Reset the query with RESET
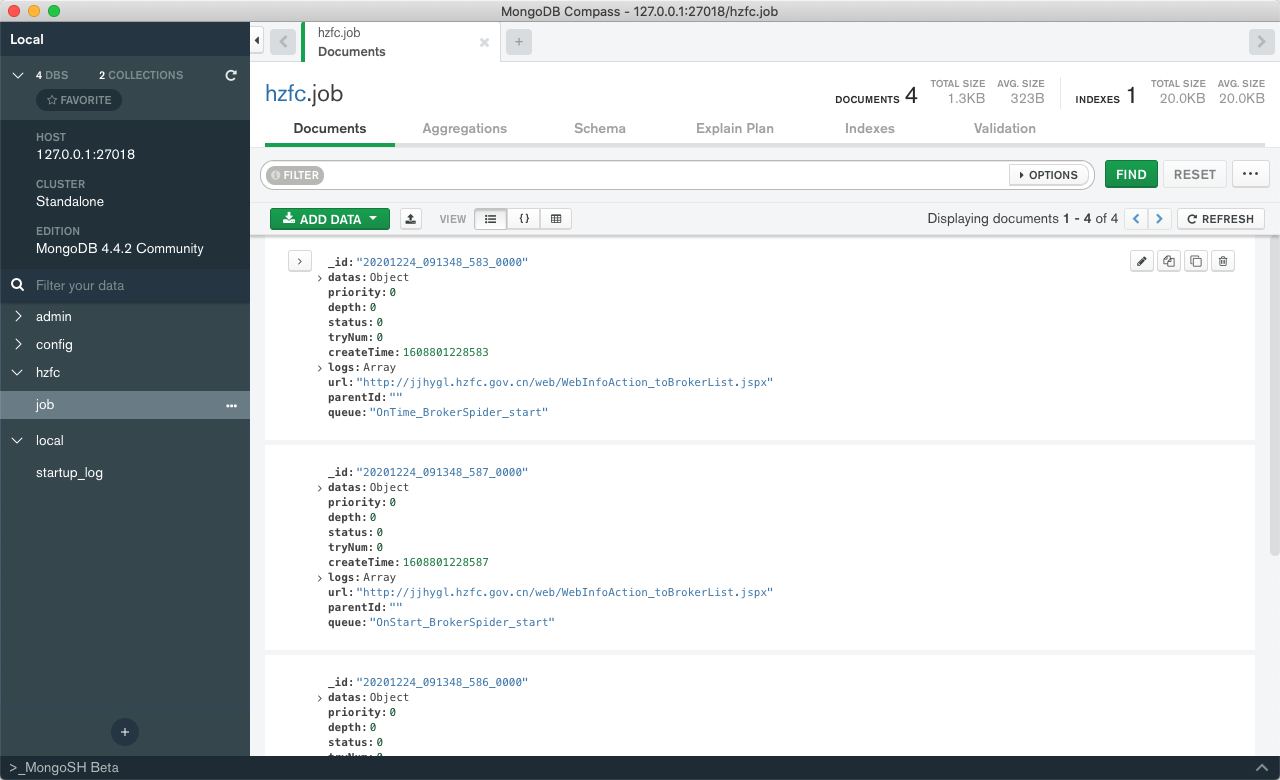This screenshot has height=780, width=1280. pyautogui.click(x=1195, y=174)
